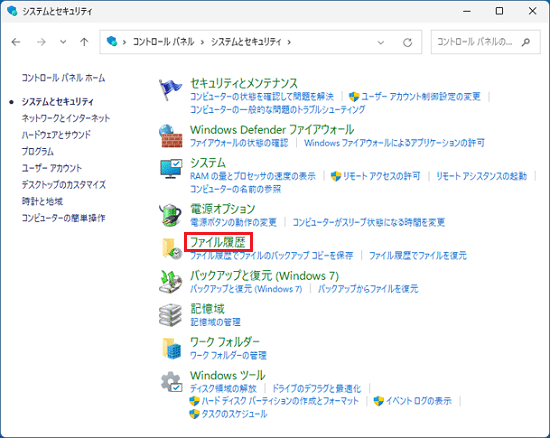Open the システム heading link
Image resolution: width=550 pixels, height=438 pixels.
(x=208, y=163)
